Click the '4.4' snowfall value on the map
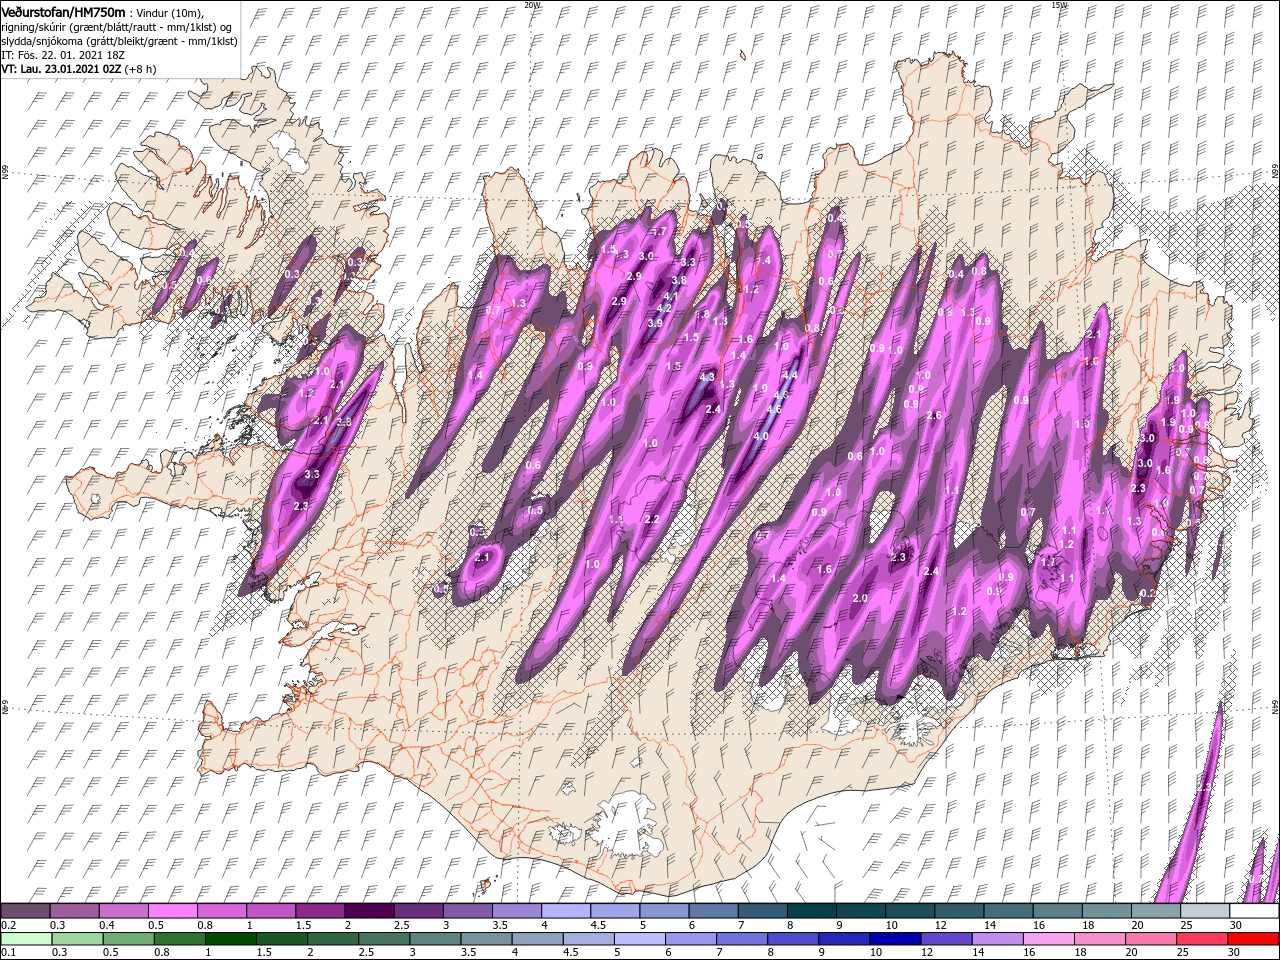Screen dimensions: 1280x960 789,376
